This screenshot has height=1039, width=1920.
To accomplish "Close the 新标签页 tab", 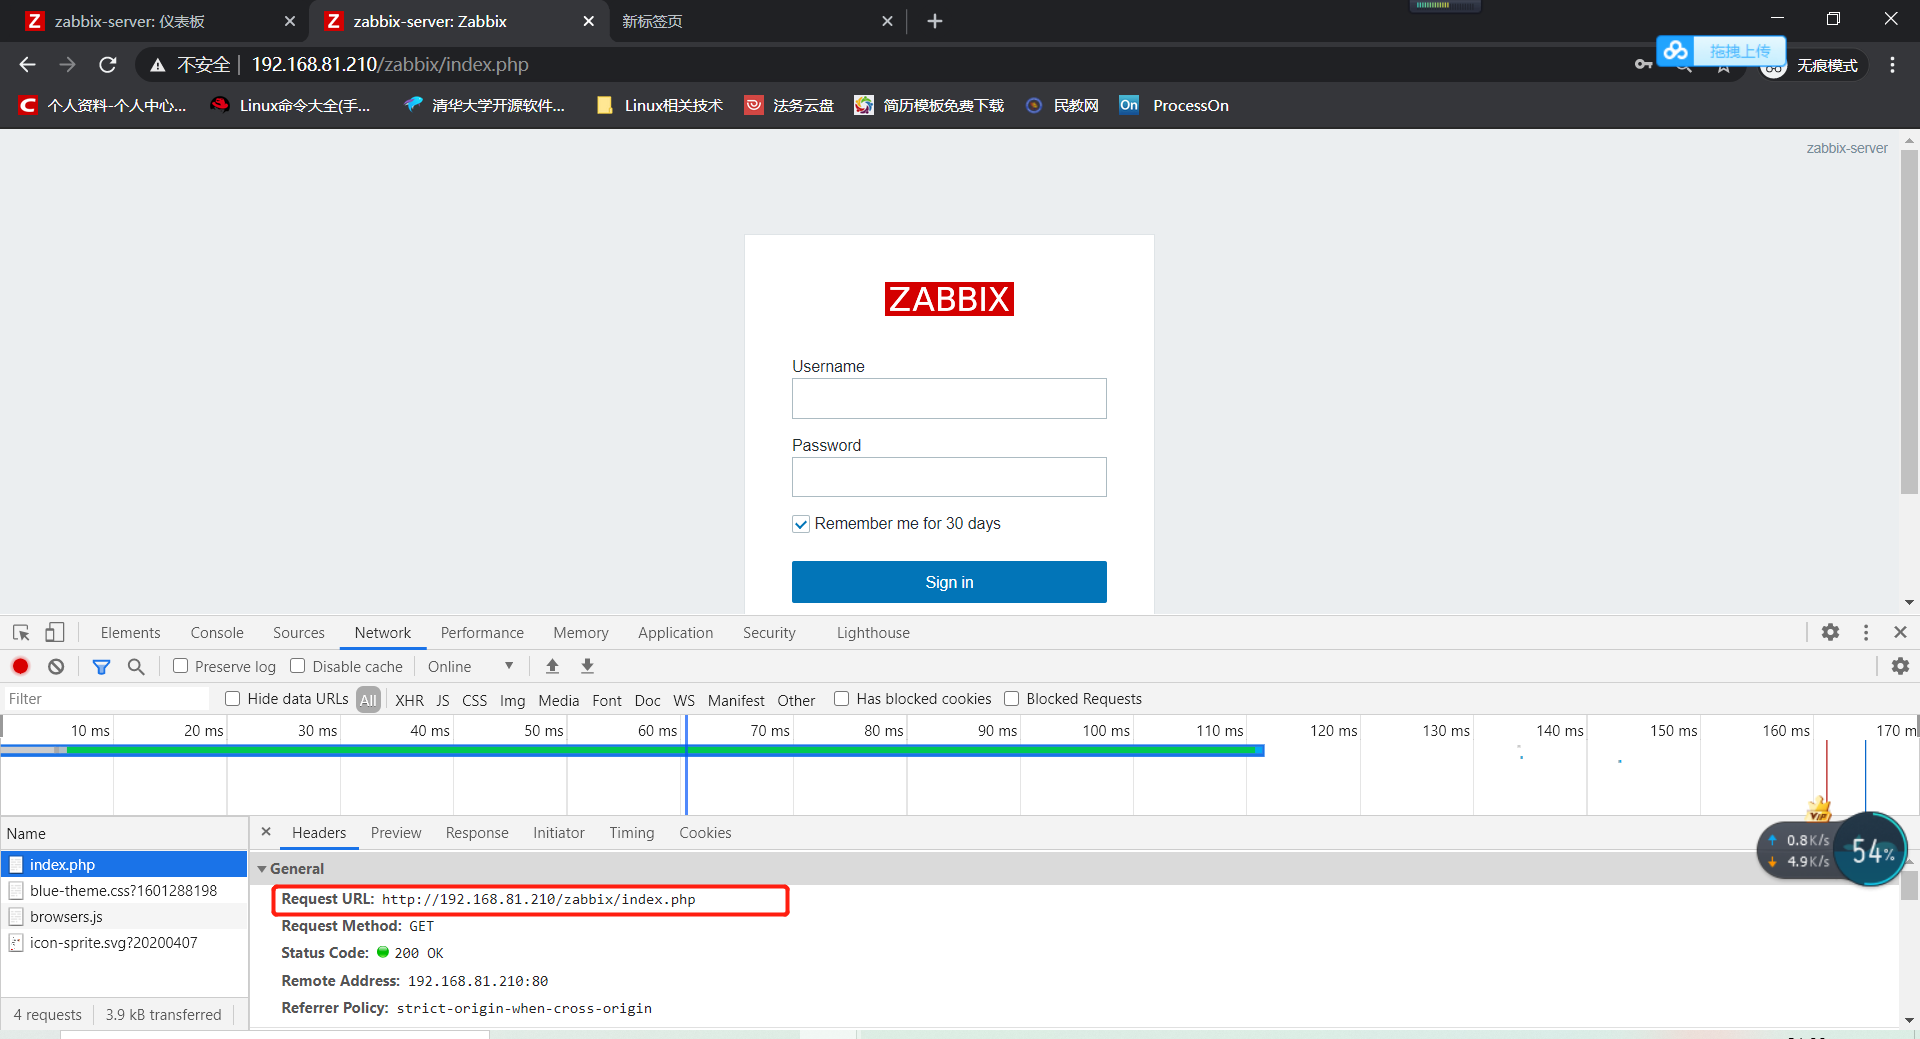I will tap(887, 21).
